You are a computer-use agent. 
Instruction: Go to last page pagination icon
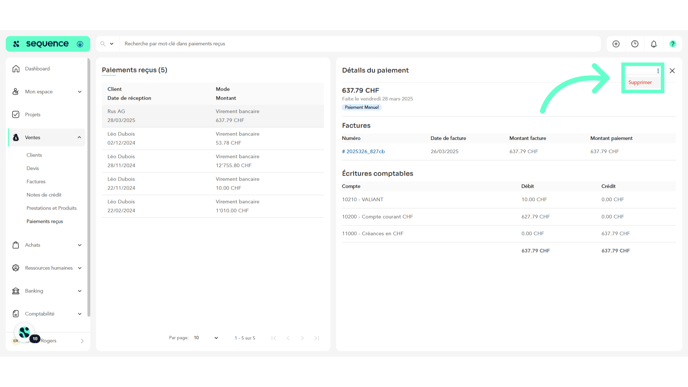pyautogui.click(x=316, y=338)
